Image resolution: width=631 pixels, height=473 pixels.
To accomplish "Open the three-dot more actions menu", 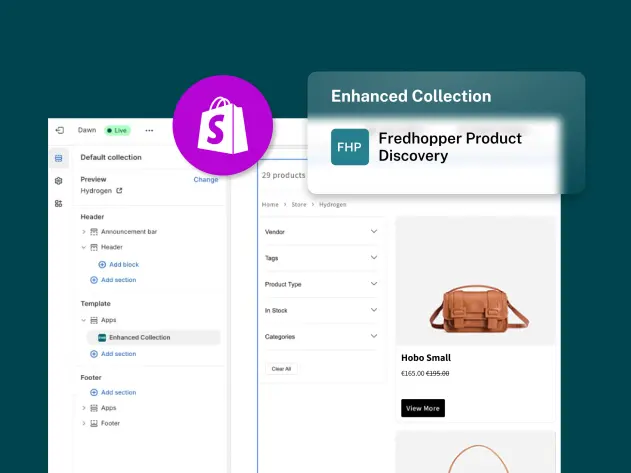I will [149, 130].
